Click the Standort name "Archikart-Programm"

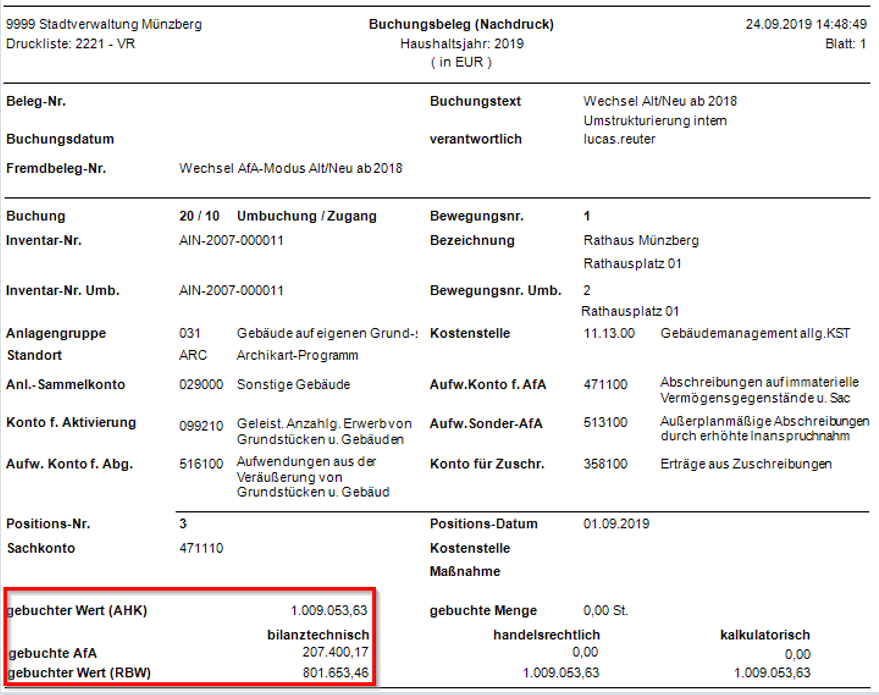(x=297, y=355)
